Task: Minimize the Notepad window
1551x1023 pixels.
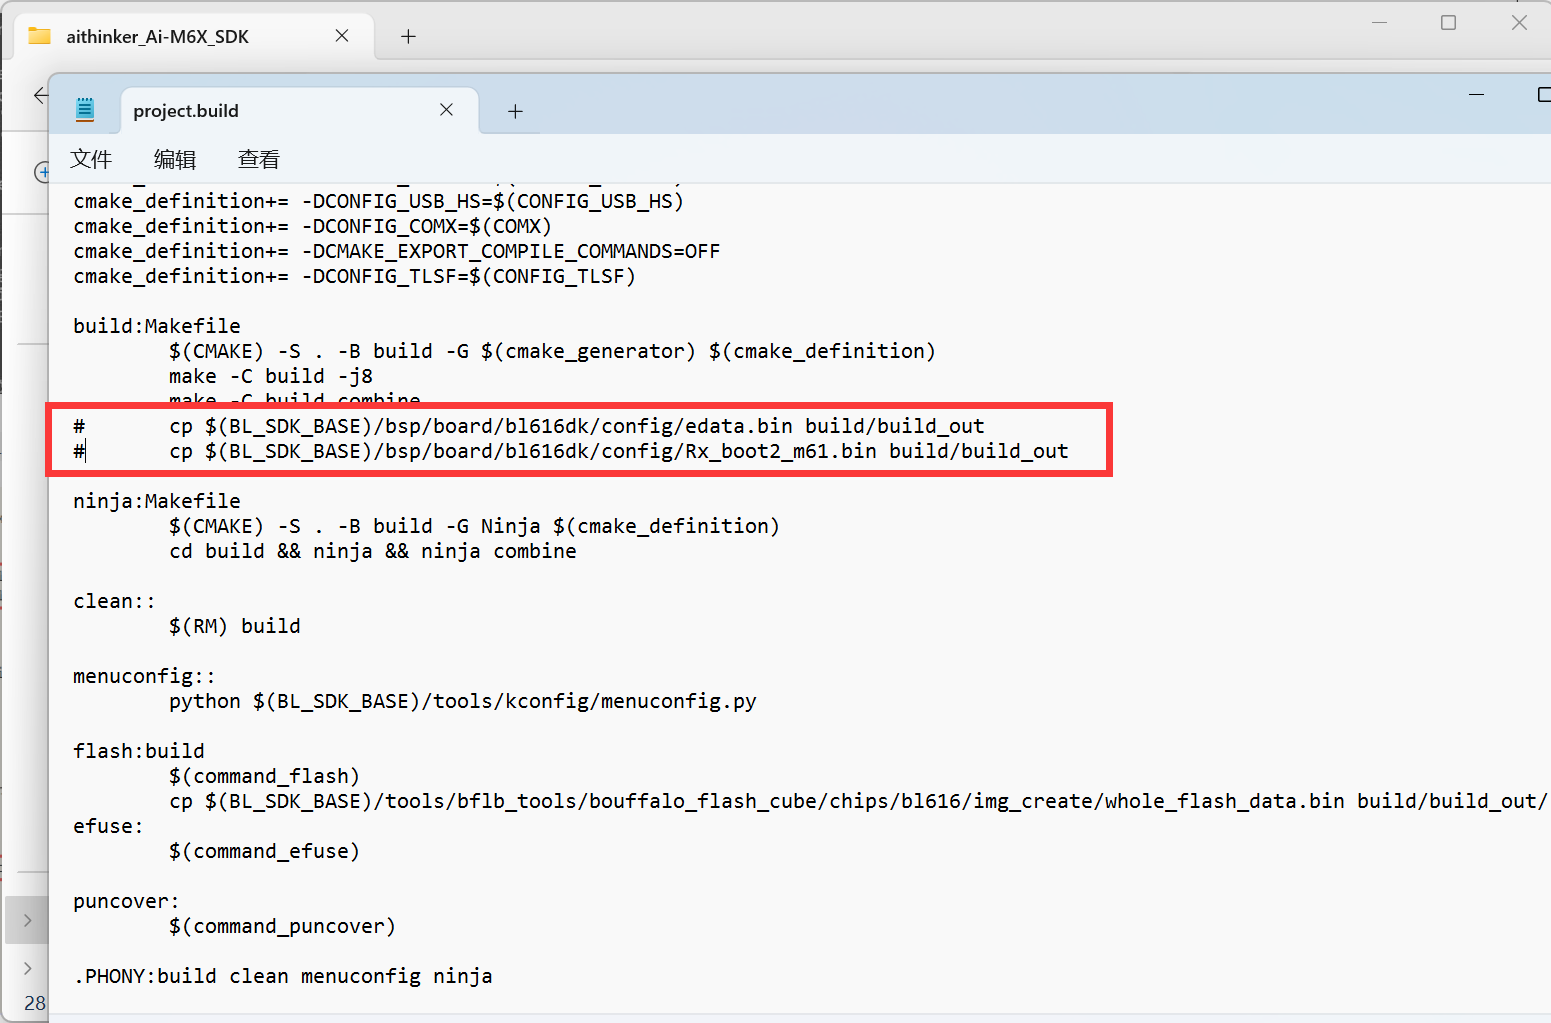Action: pos(1476,94)
